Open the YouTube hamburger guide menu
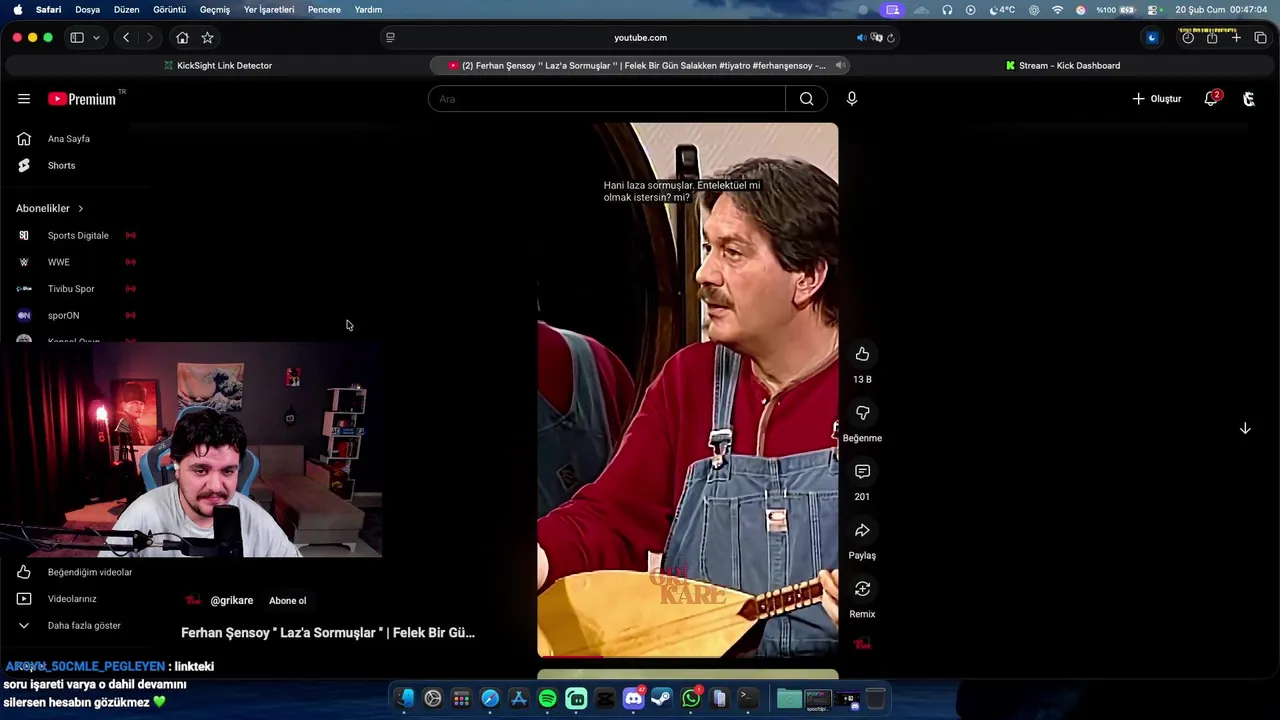This screenshot has height=720, width=1280. 24,99
